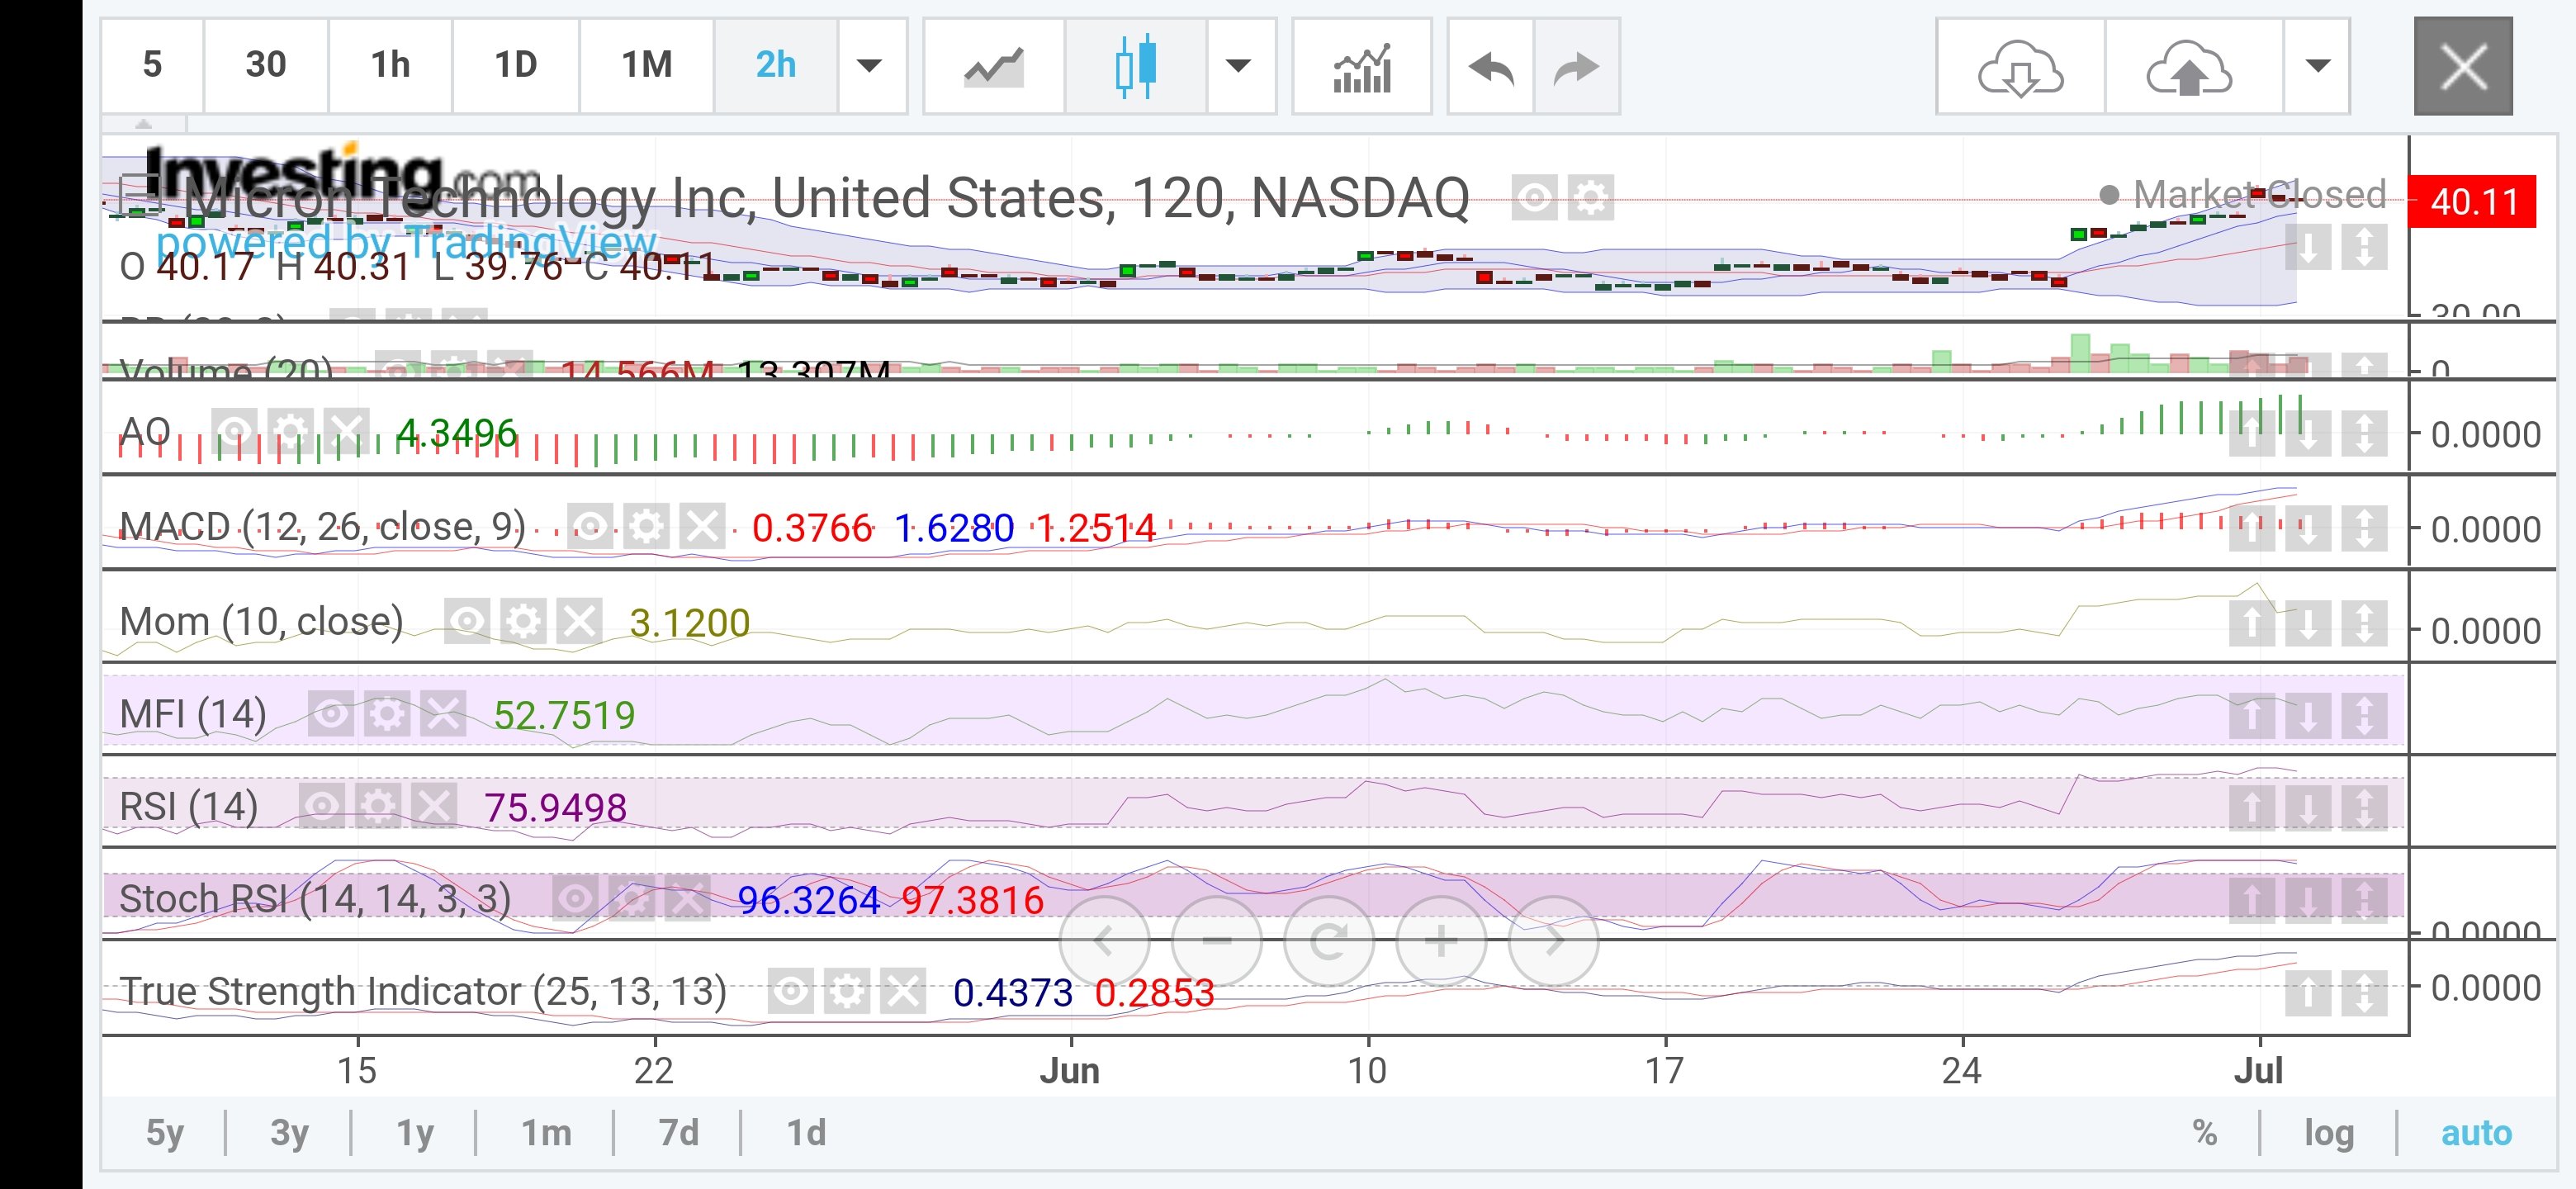The height and width of the screenshot is (1189, 2576).
Task: Click the Jun marker on time axis
Action: (x=1069, y=1071)
